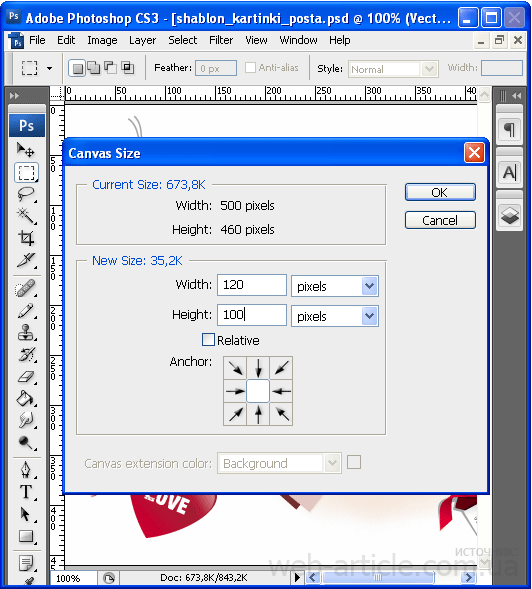Viewport: 532px width, 589px height.
Task: Select the Pen tool
Action: point(26,470)
